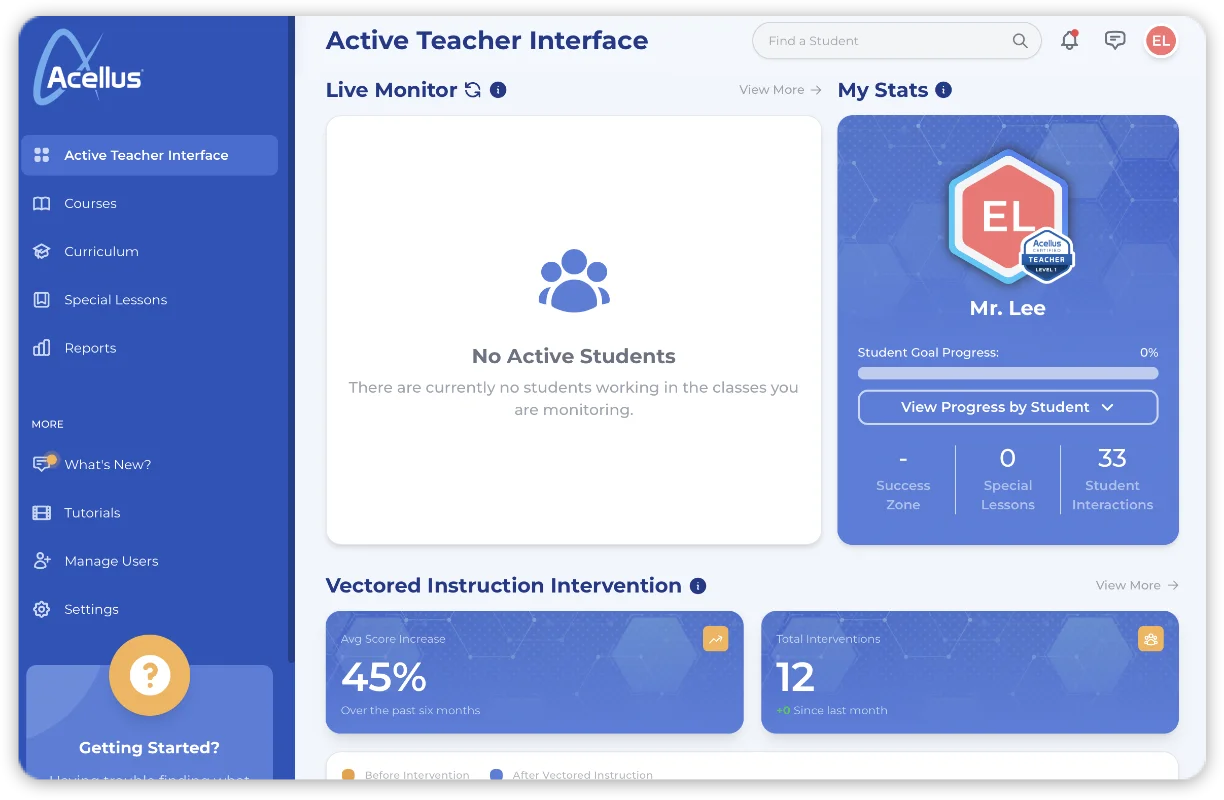Image resolution: width=1224 pixels, height=800 pixels.
Task: Click the Active Teacher Interface page title
Action: [487, 41]
